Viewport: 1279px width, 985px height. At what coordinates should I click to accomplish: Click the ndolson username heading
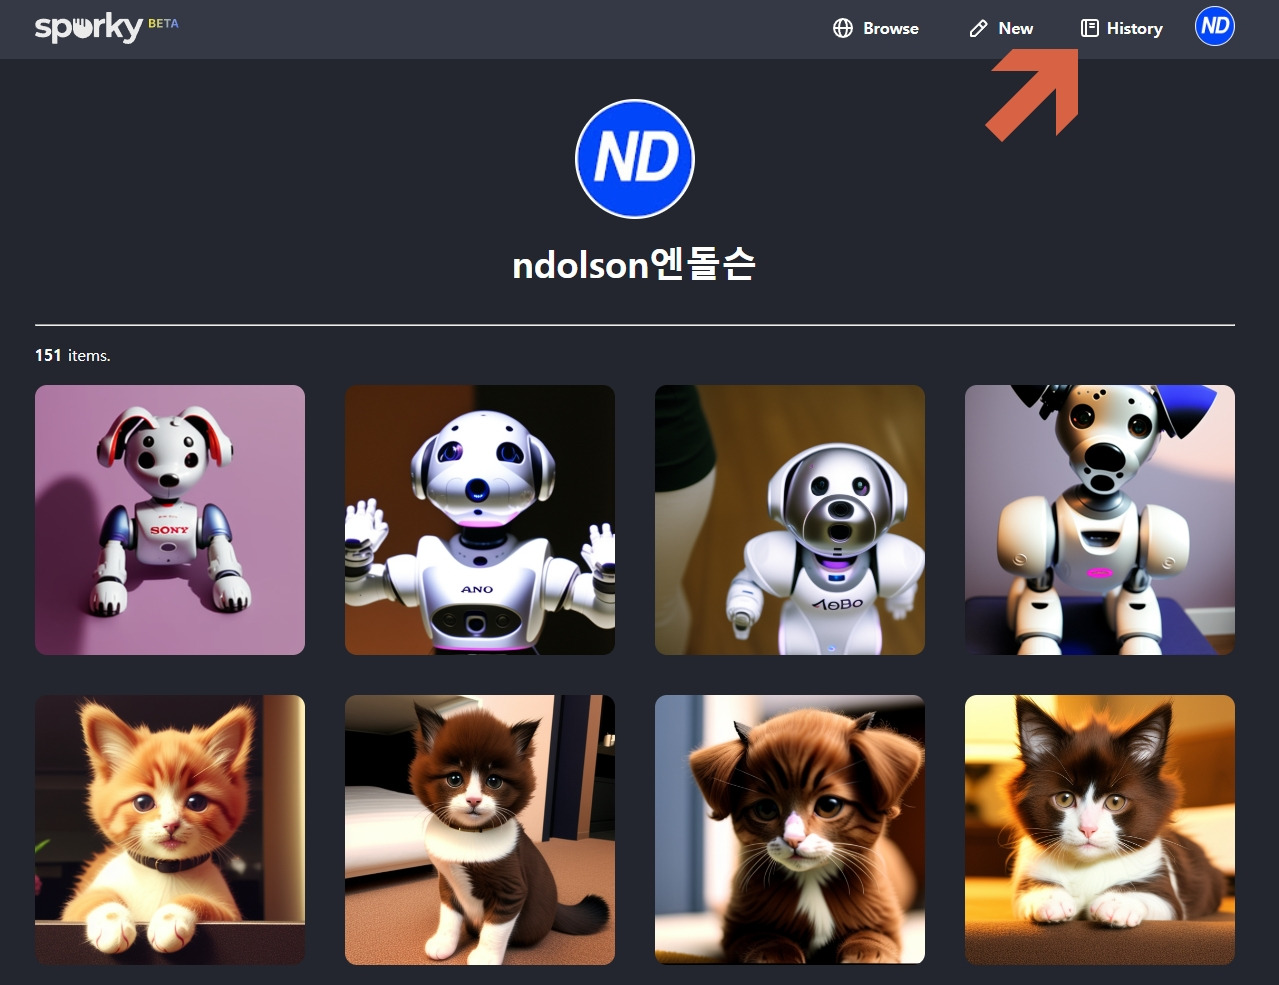(634, 264)
